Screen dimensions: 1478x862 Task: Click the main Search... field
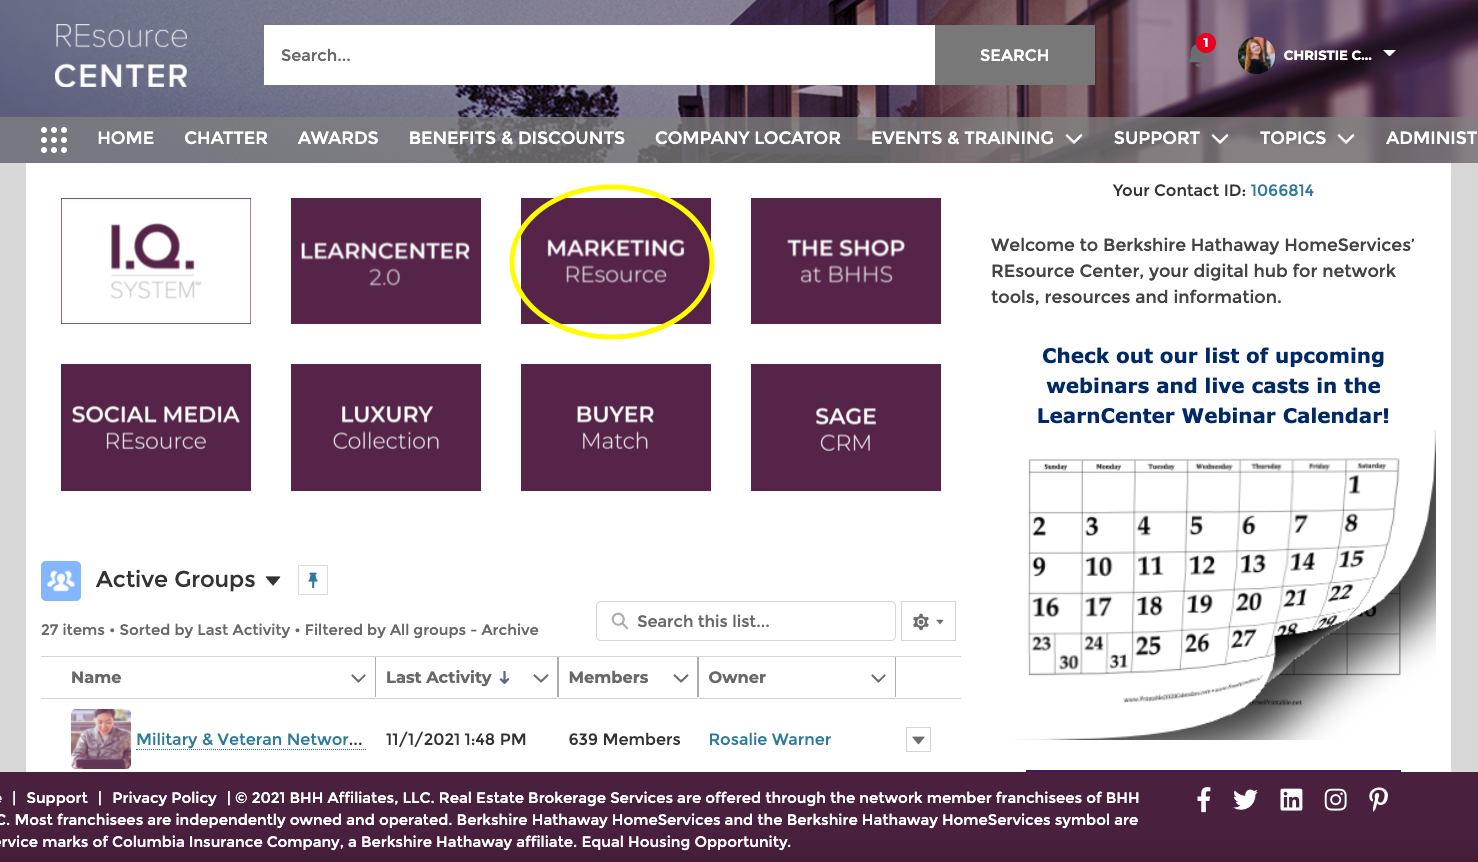click(x=599, y=55)
